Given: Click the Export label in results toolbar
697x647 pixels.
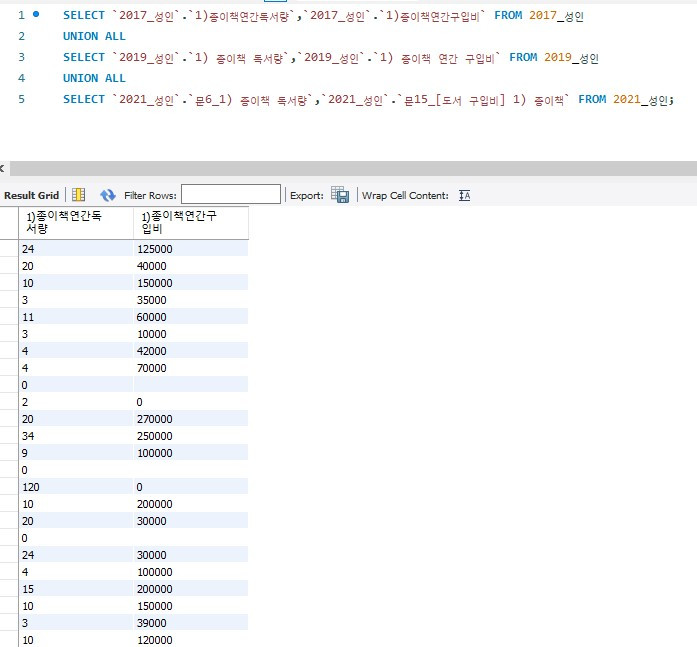Looking at the screenshot, I should (306, 196).
